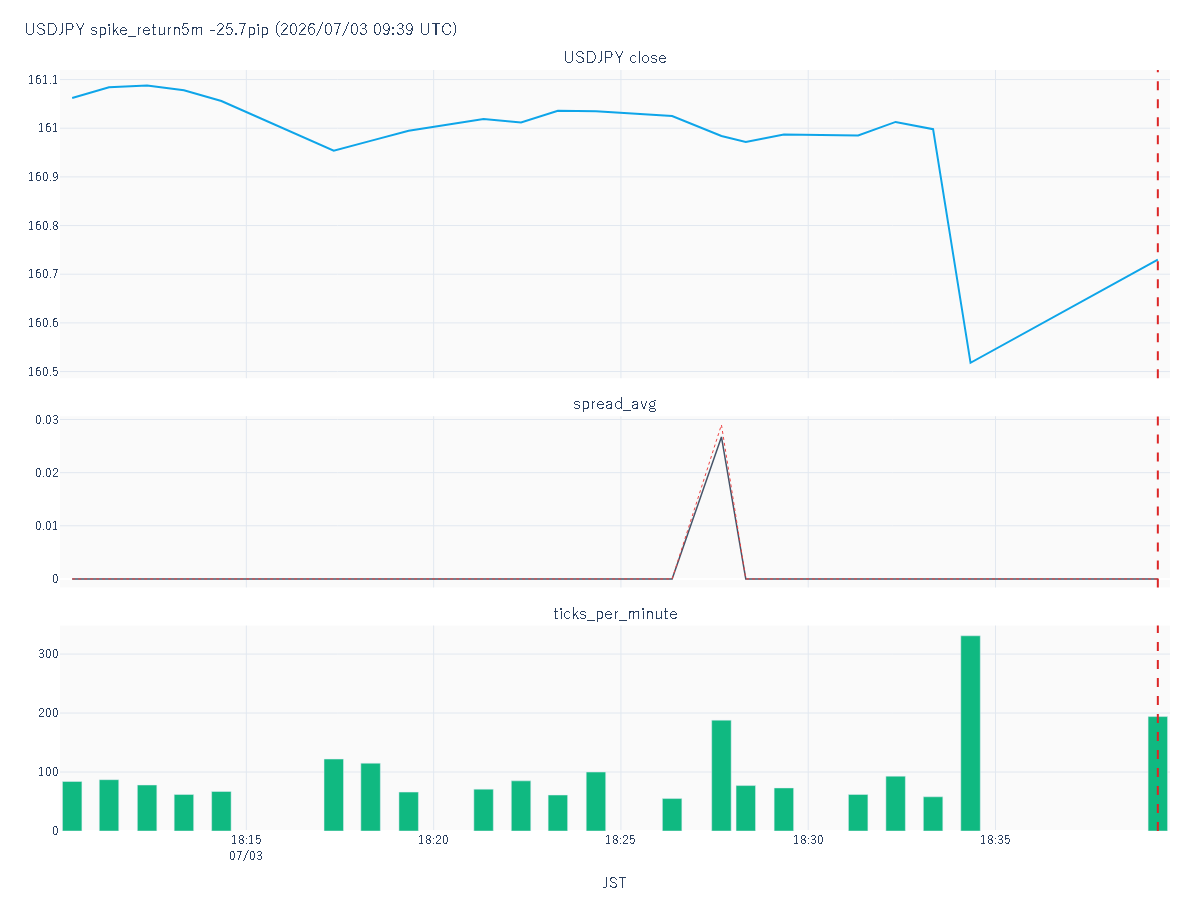
Task: Select the 18:25 time tick label
Action: [620, 840]
